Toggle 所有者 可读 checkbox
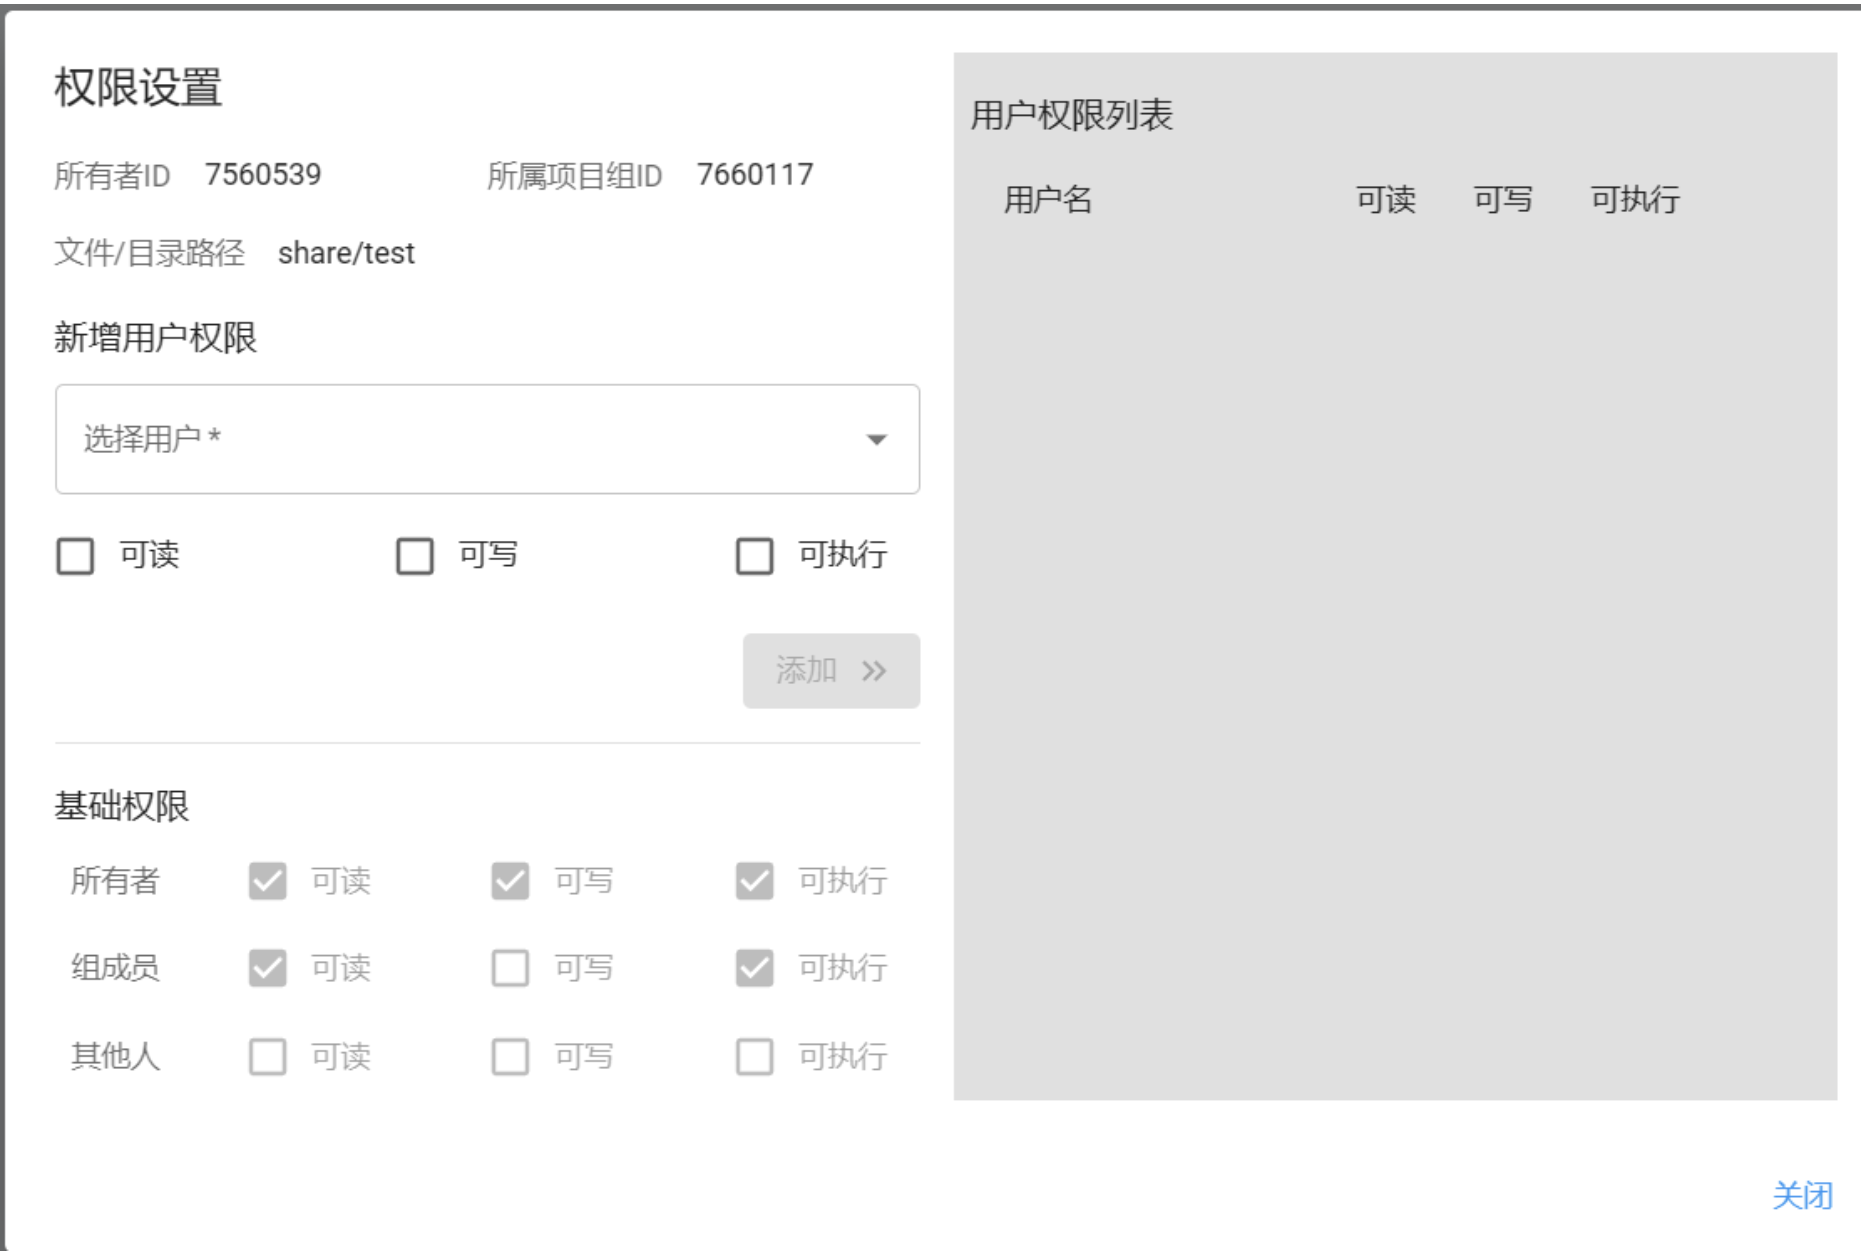The image size is (1866, 1256). tap(267, 881)
